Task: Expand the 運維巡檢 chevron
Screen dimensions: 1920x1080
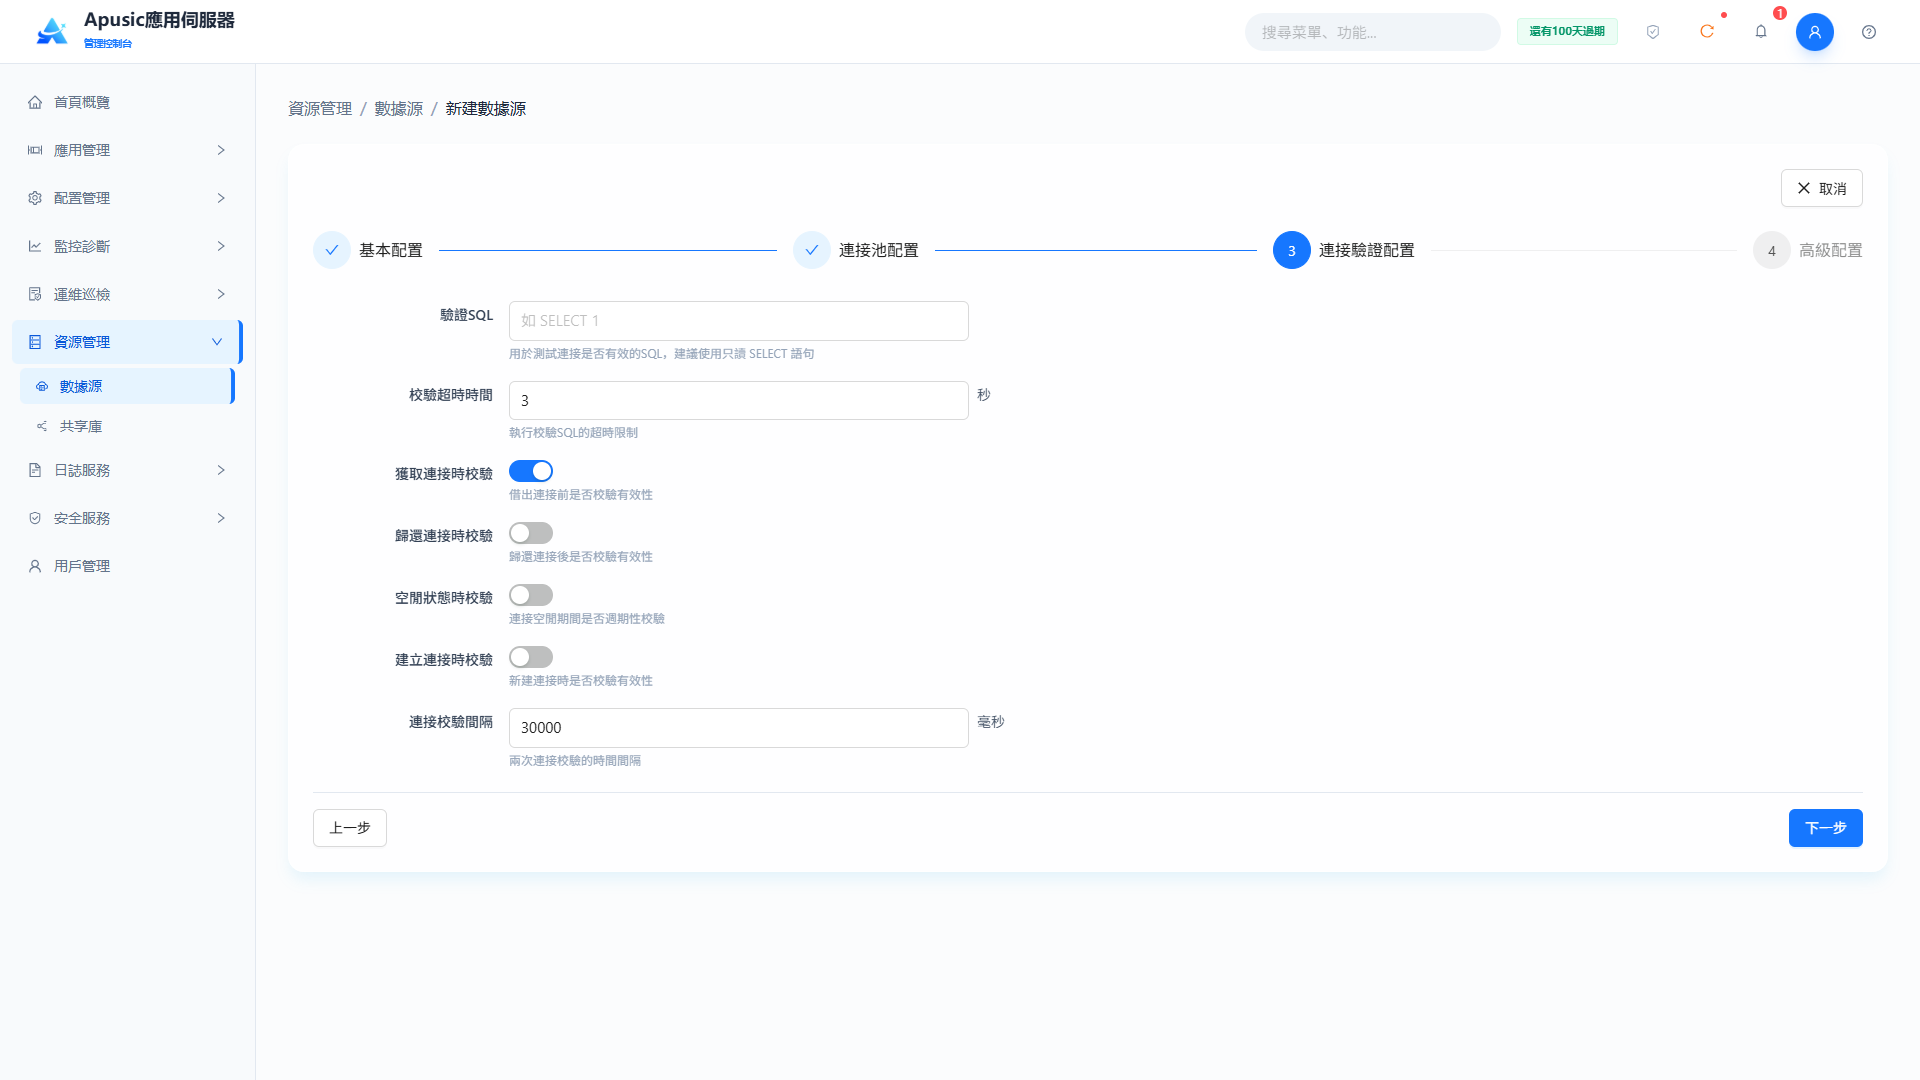Action: [221, 294]
